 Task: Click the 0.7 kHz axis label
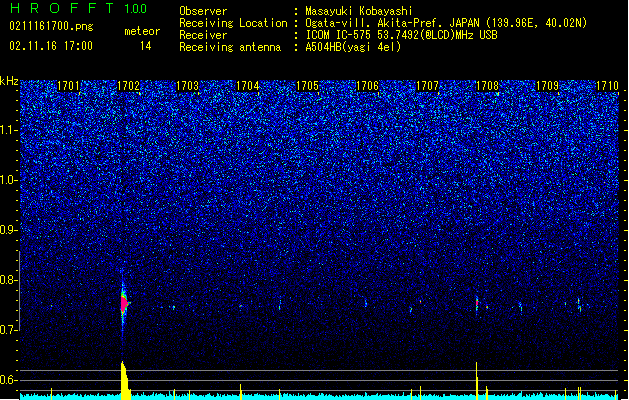pos(9,330)
